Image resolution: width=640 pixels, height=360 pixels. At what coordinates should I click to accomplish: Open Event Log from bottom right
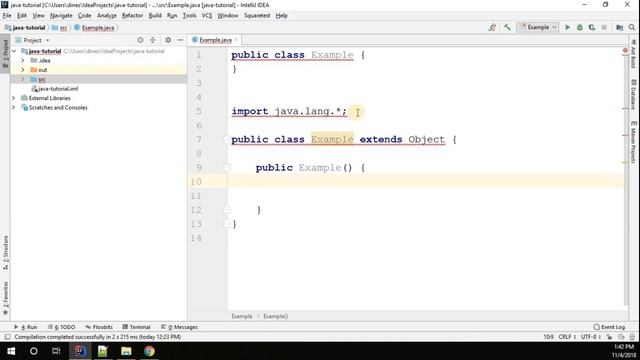click(x=609, y=327)
